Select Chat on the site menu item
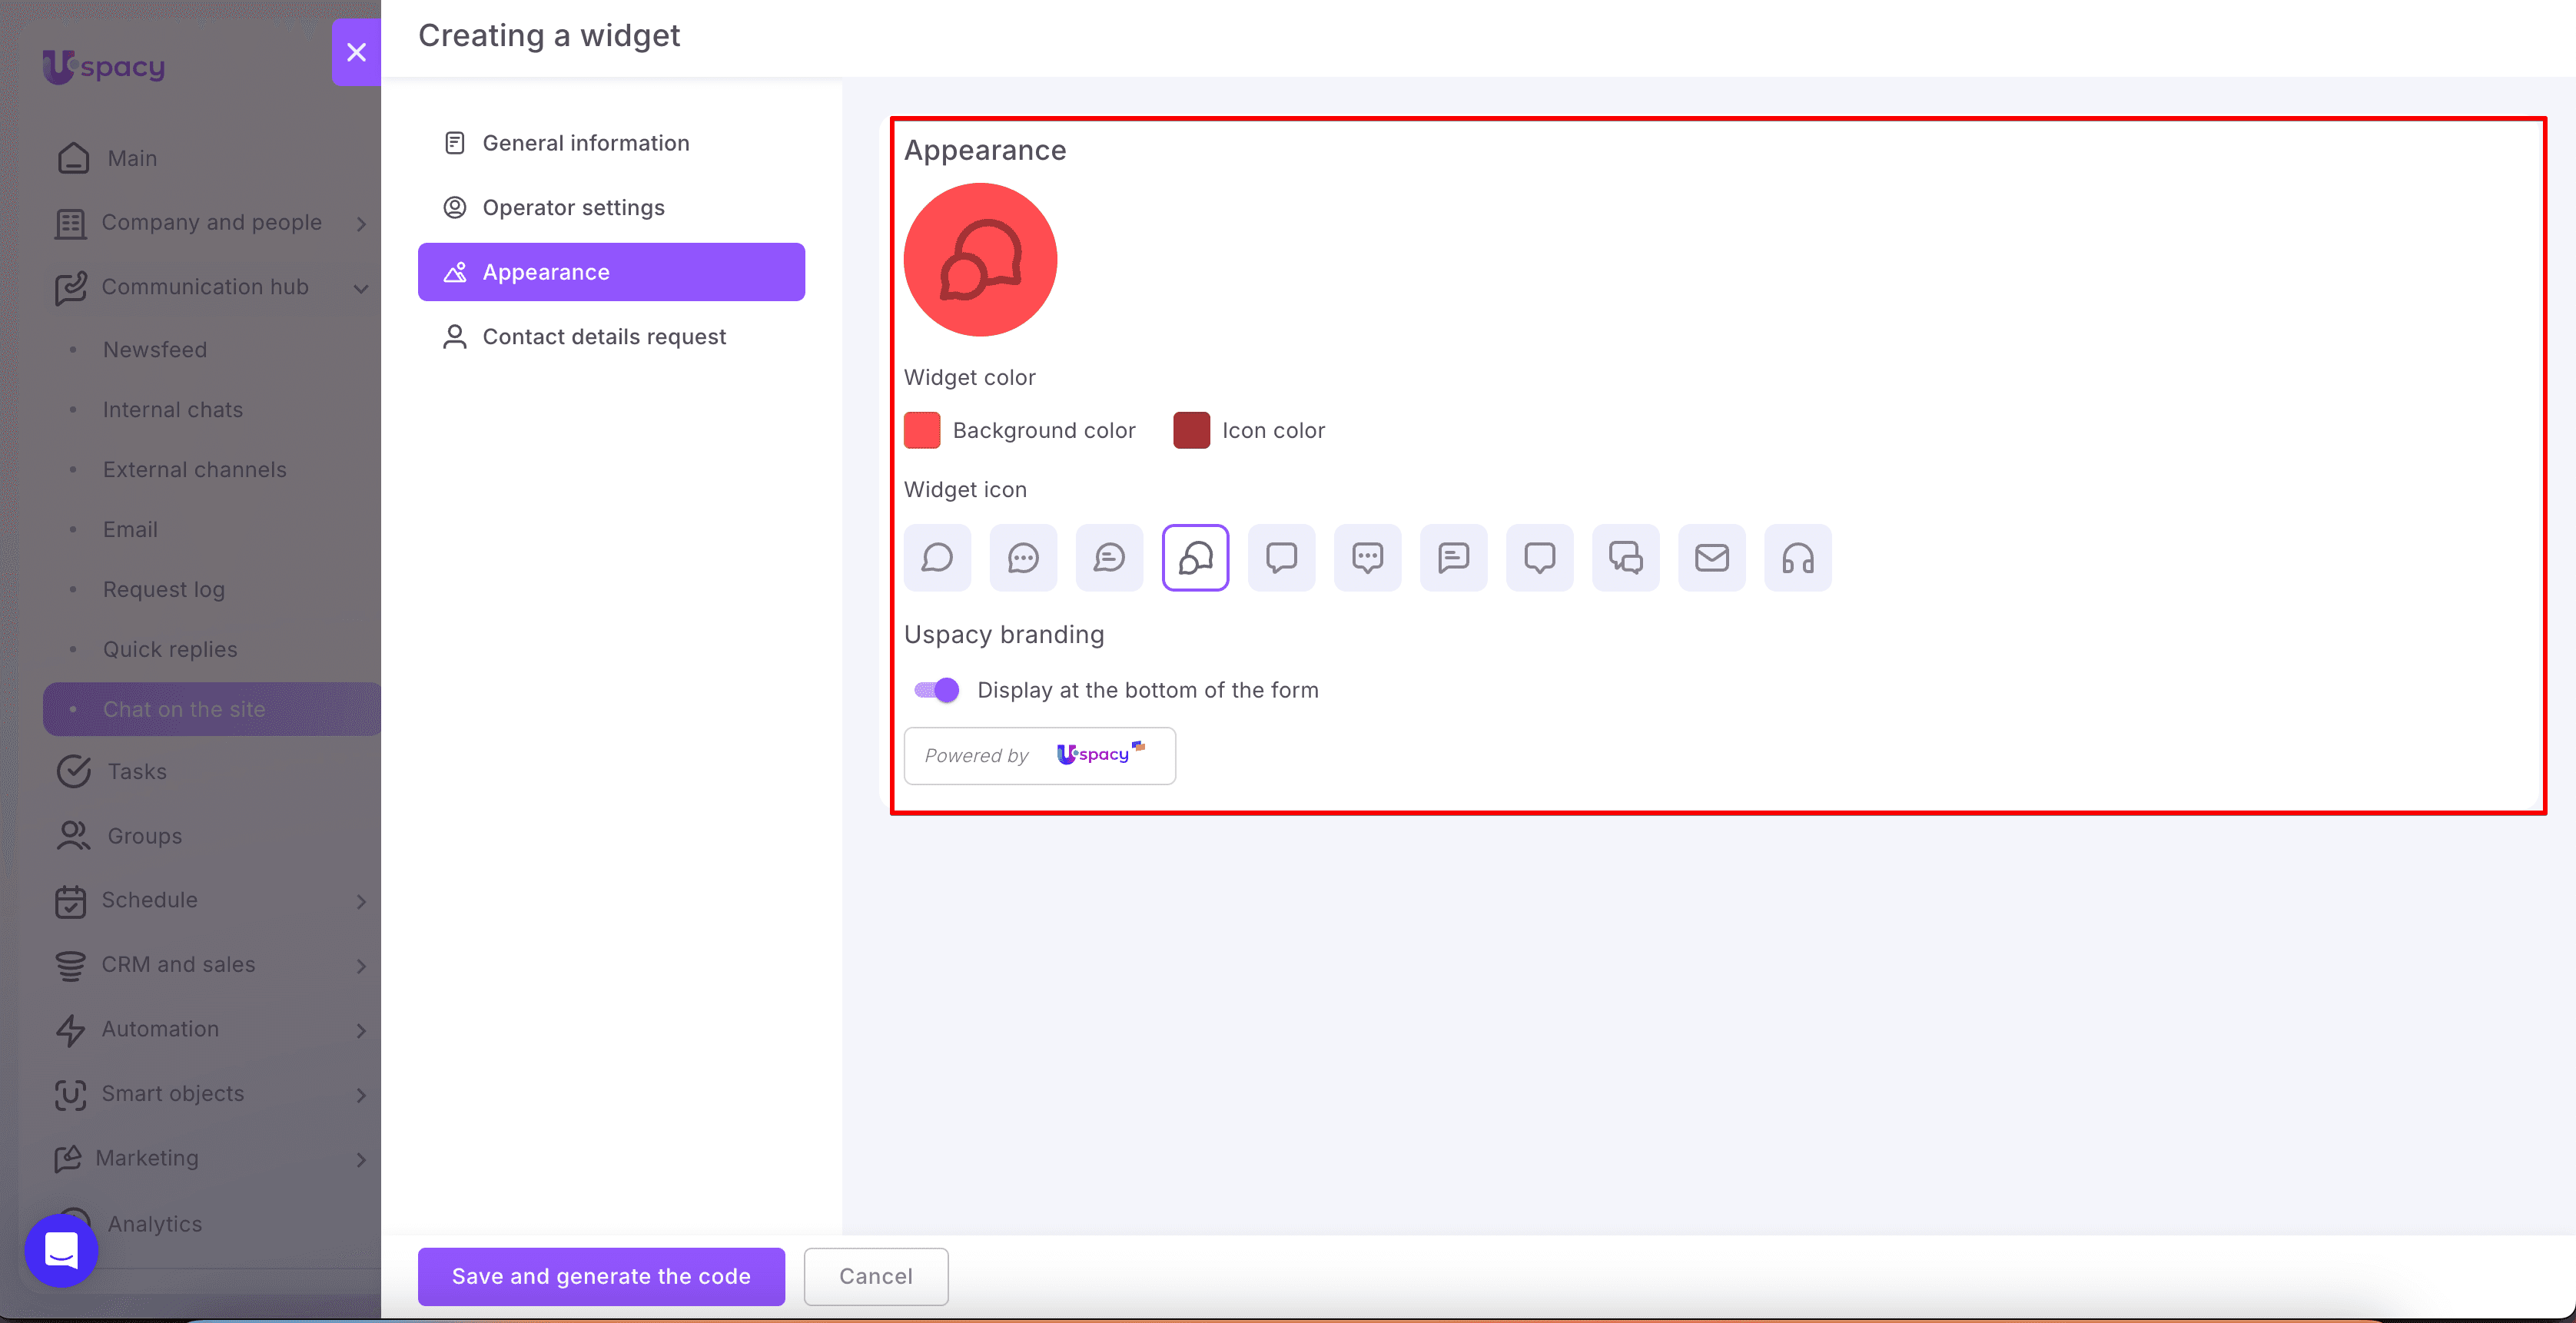 point(212,709)
